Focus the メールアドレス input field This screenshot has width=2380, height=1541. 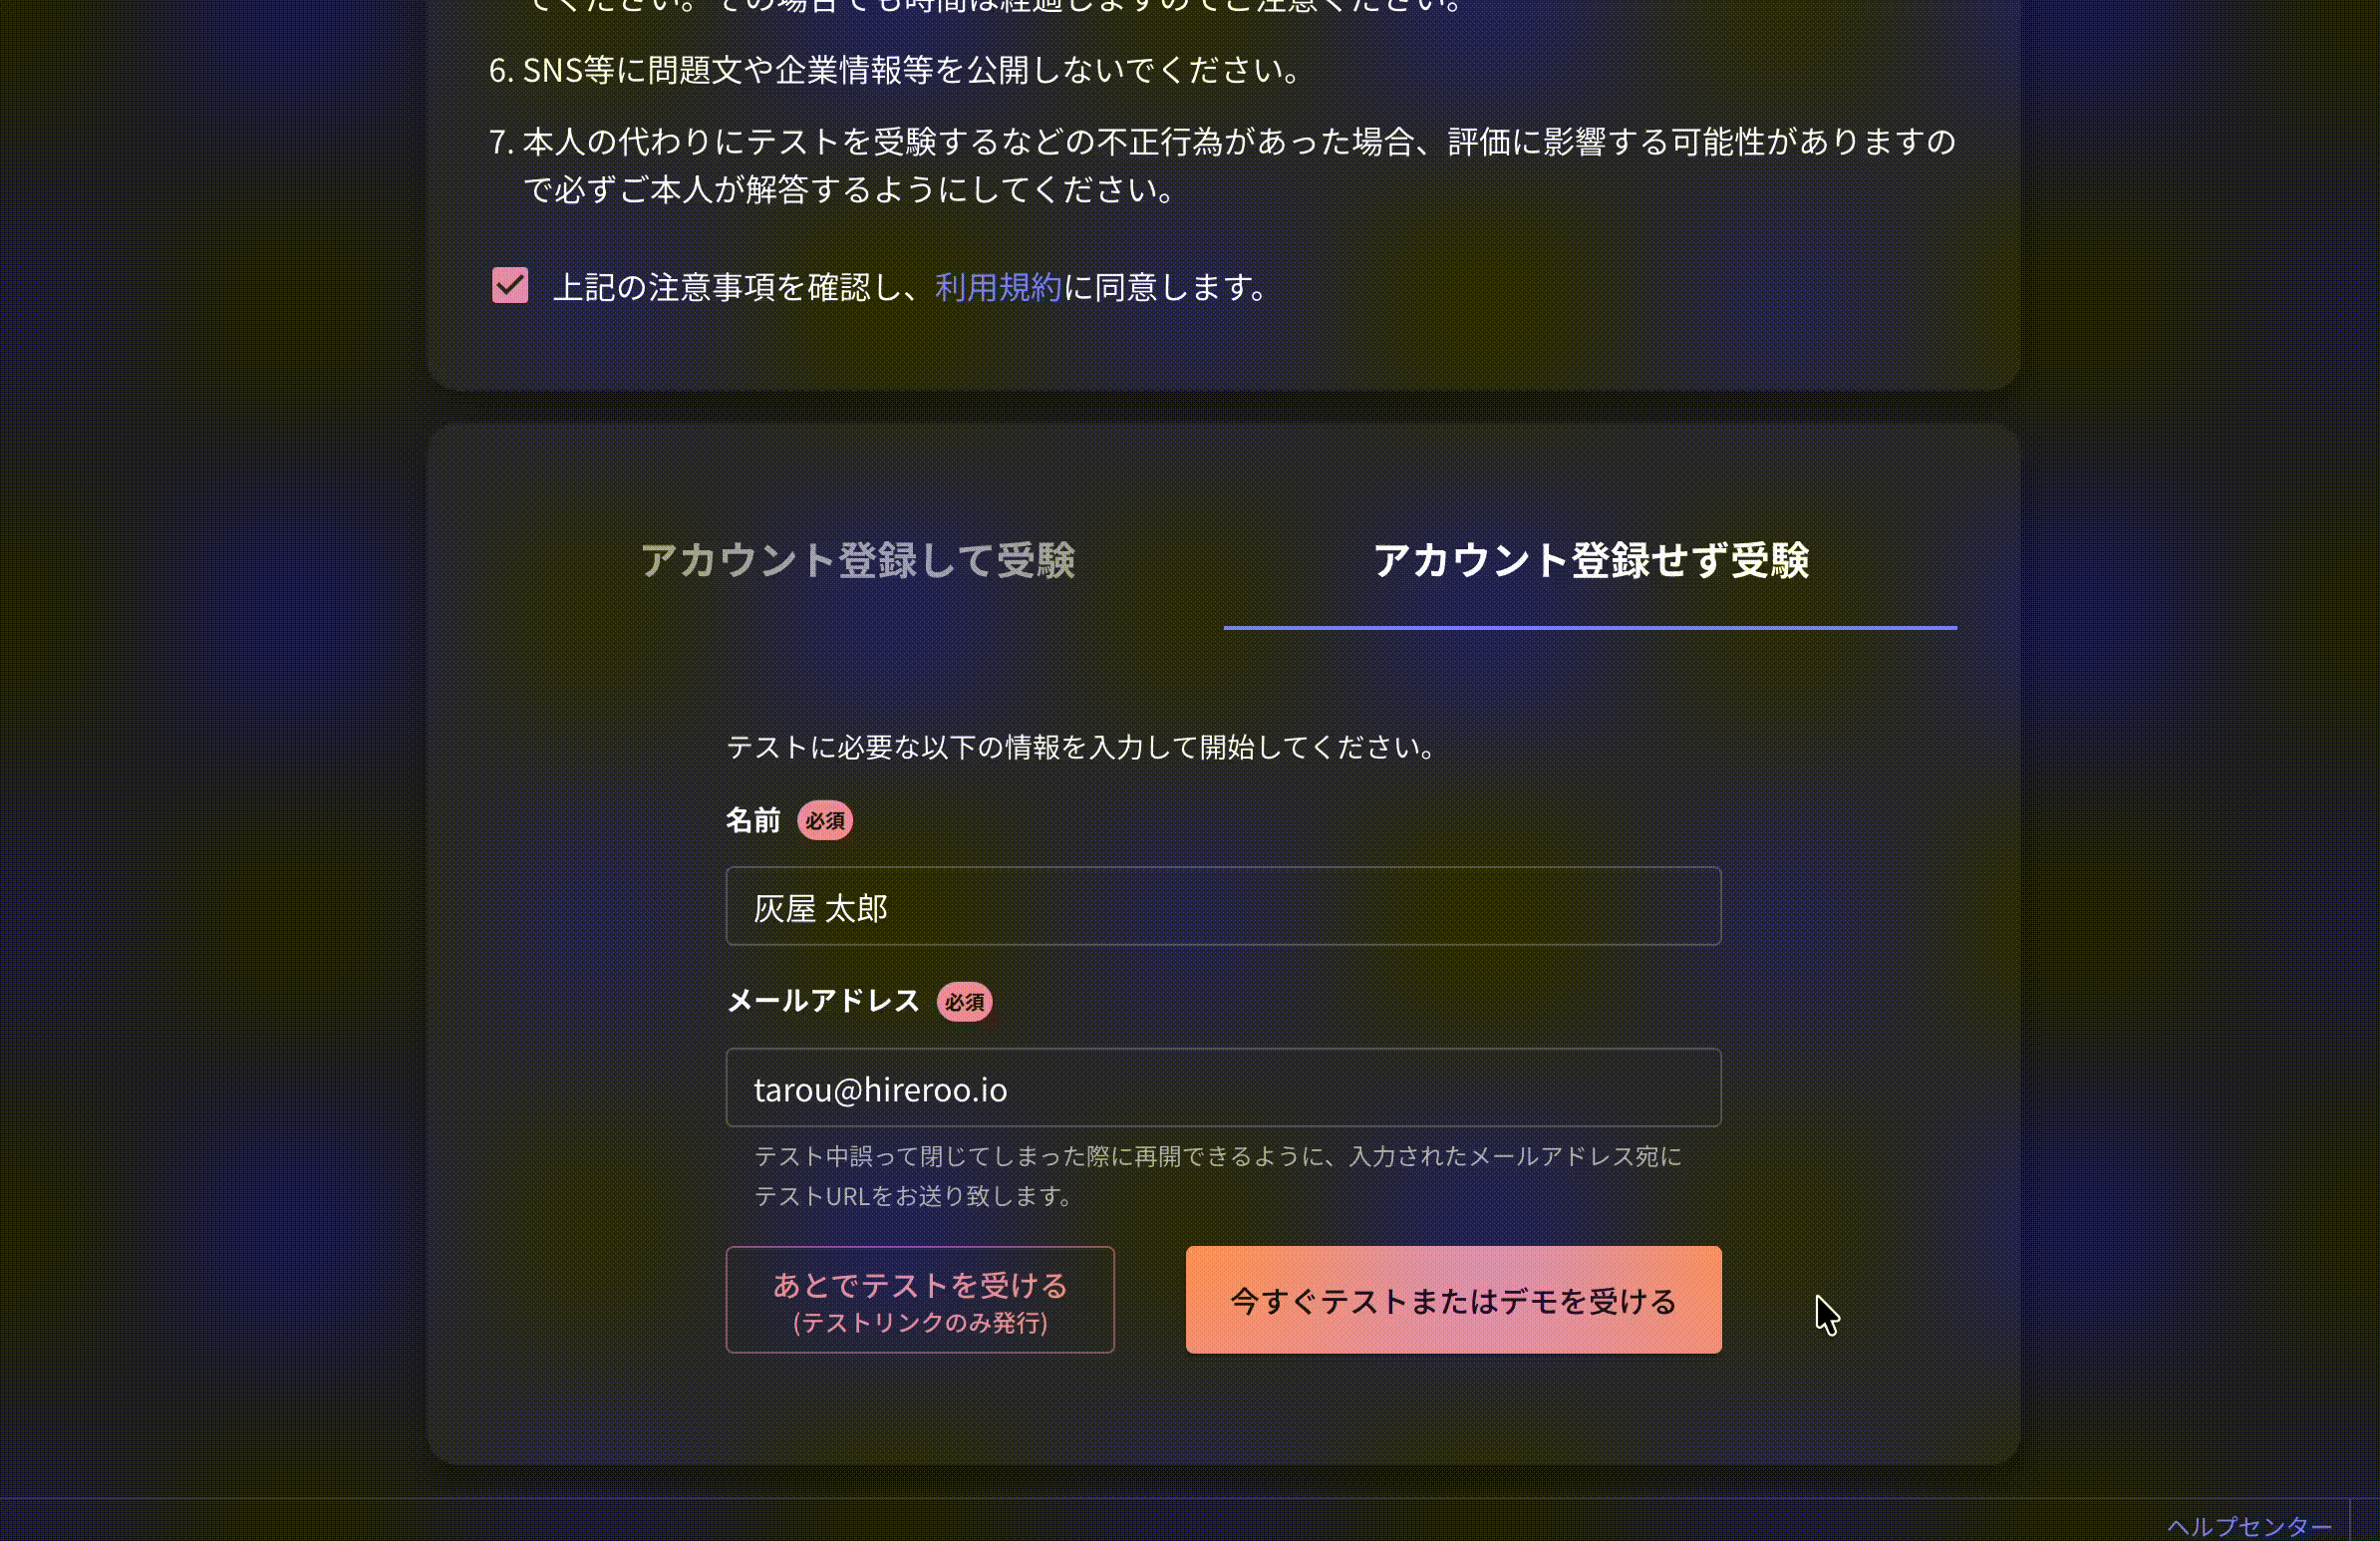(1223, 1087)
